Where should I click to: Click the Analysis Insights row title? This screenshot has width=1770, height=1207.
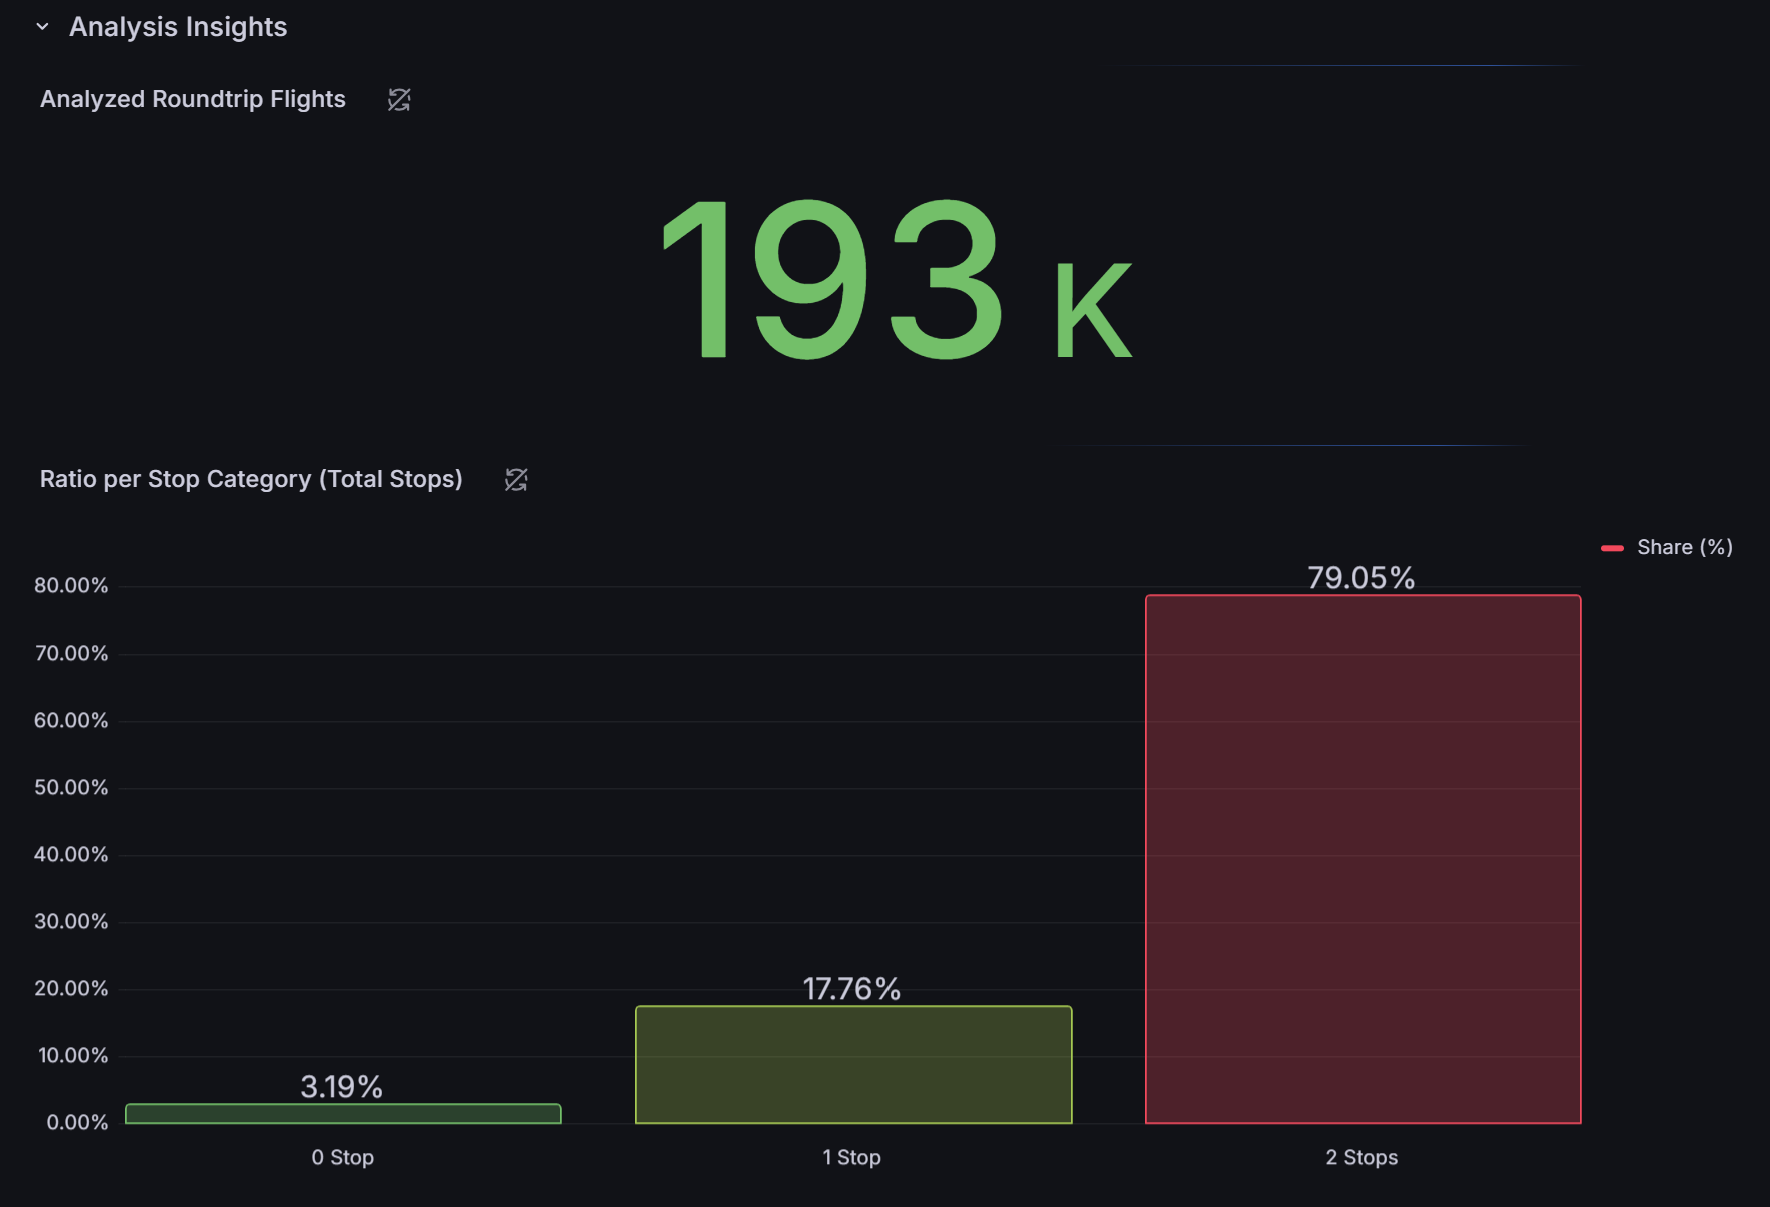point(177,27)
